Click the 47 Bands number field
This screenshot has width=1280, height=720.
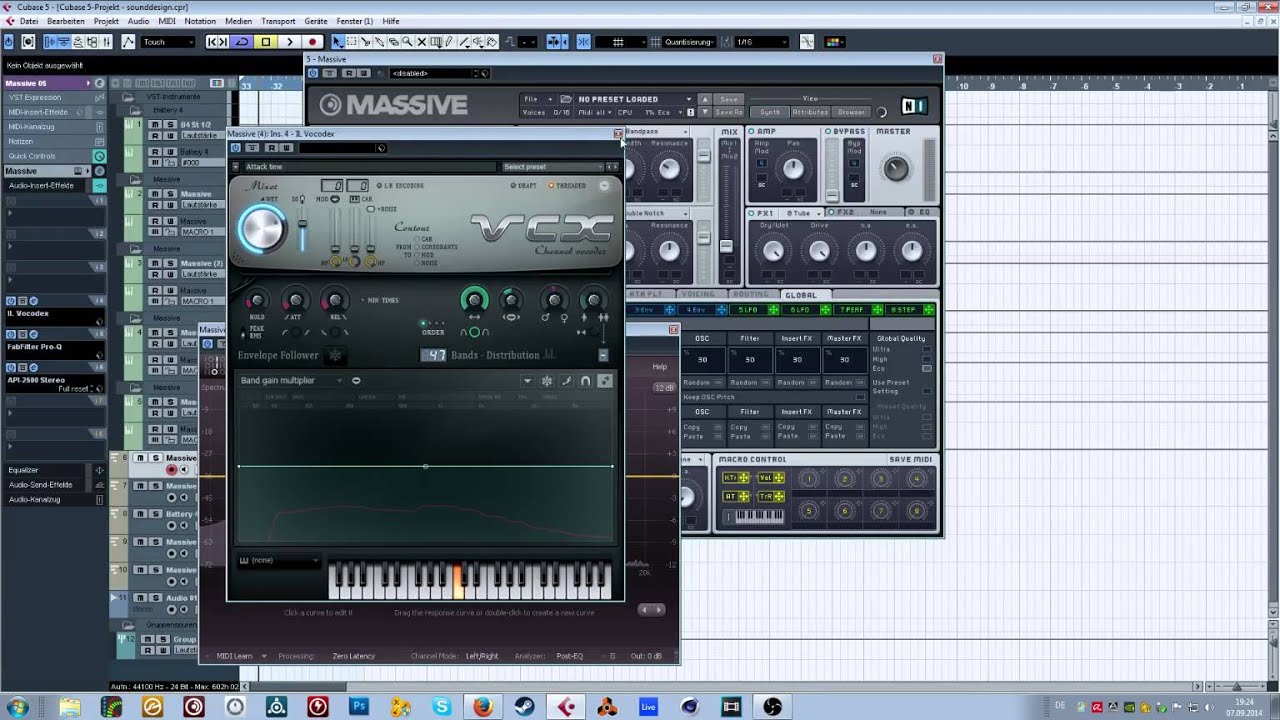point(434,355)
